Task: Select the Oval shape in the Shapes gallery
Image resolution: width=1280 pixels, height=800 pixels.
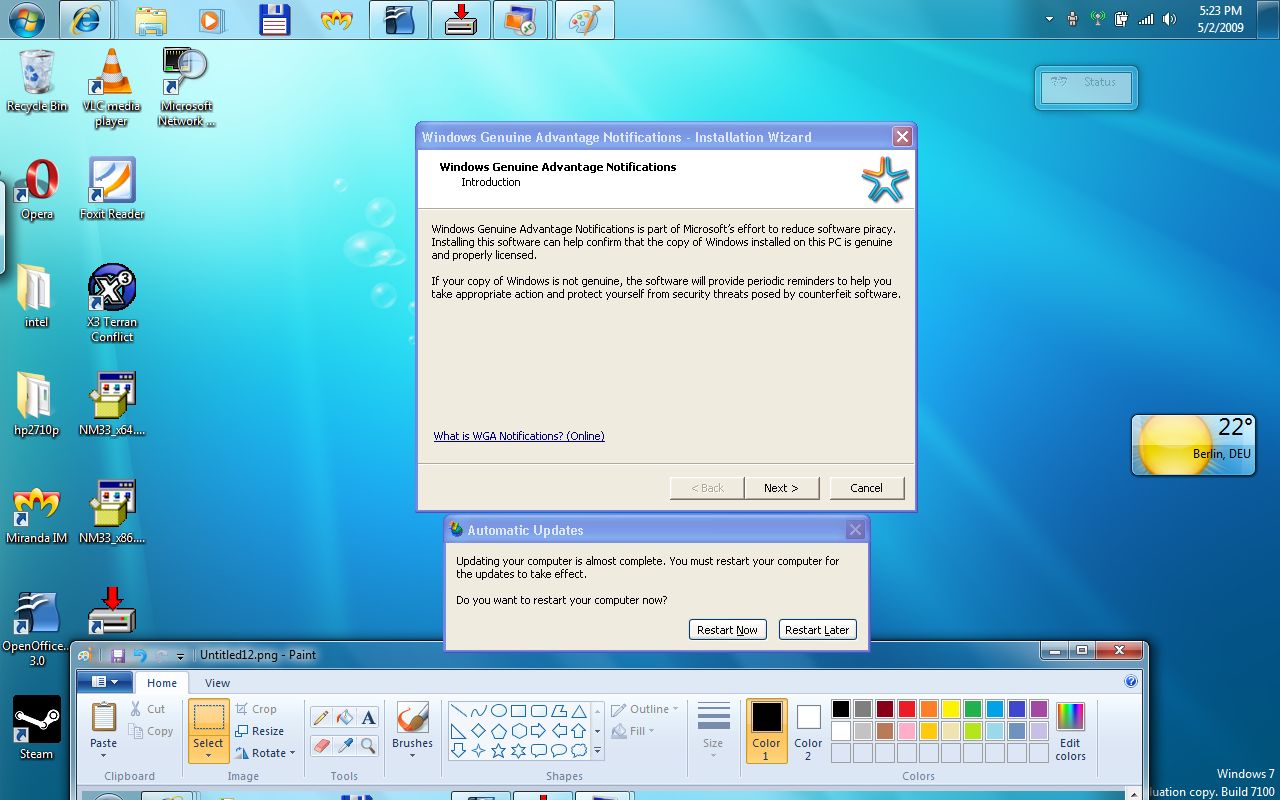Action: 499,711
